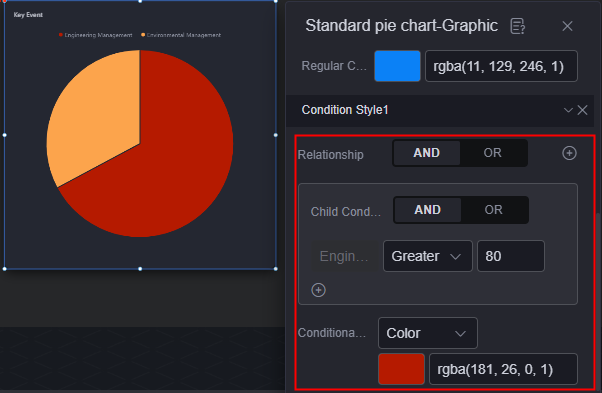Toggle Engineering Management legend item
602x393 pixels.
[96, 35]
